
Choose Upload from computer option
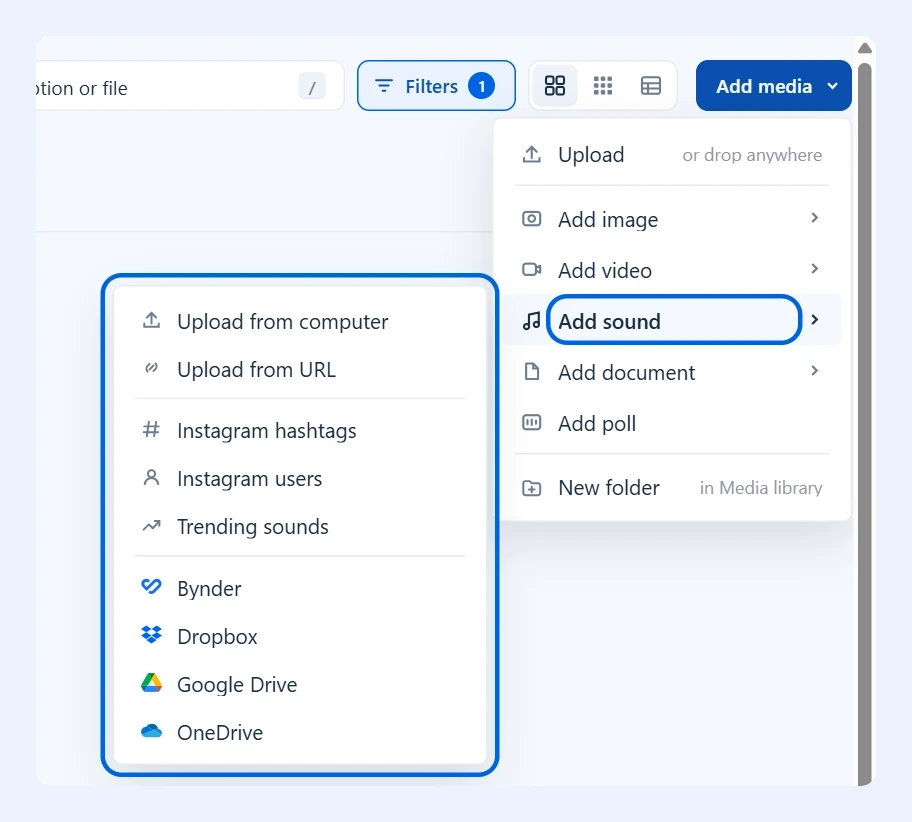(300, 321)
